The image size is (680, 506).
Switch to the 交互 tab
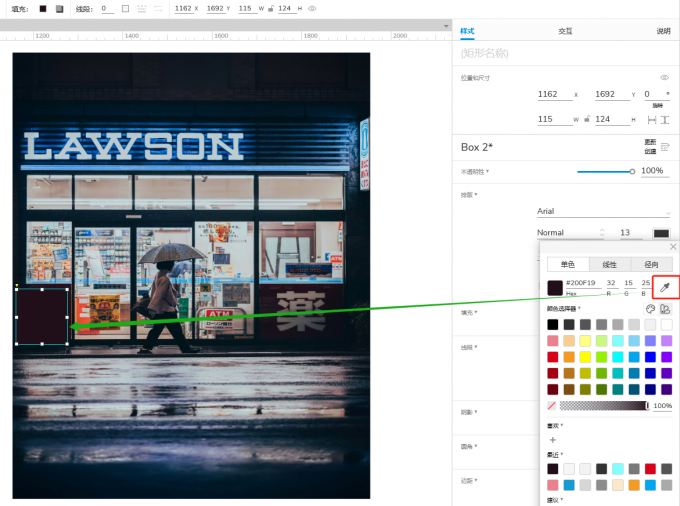click(x=565, y=31)
